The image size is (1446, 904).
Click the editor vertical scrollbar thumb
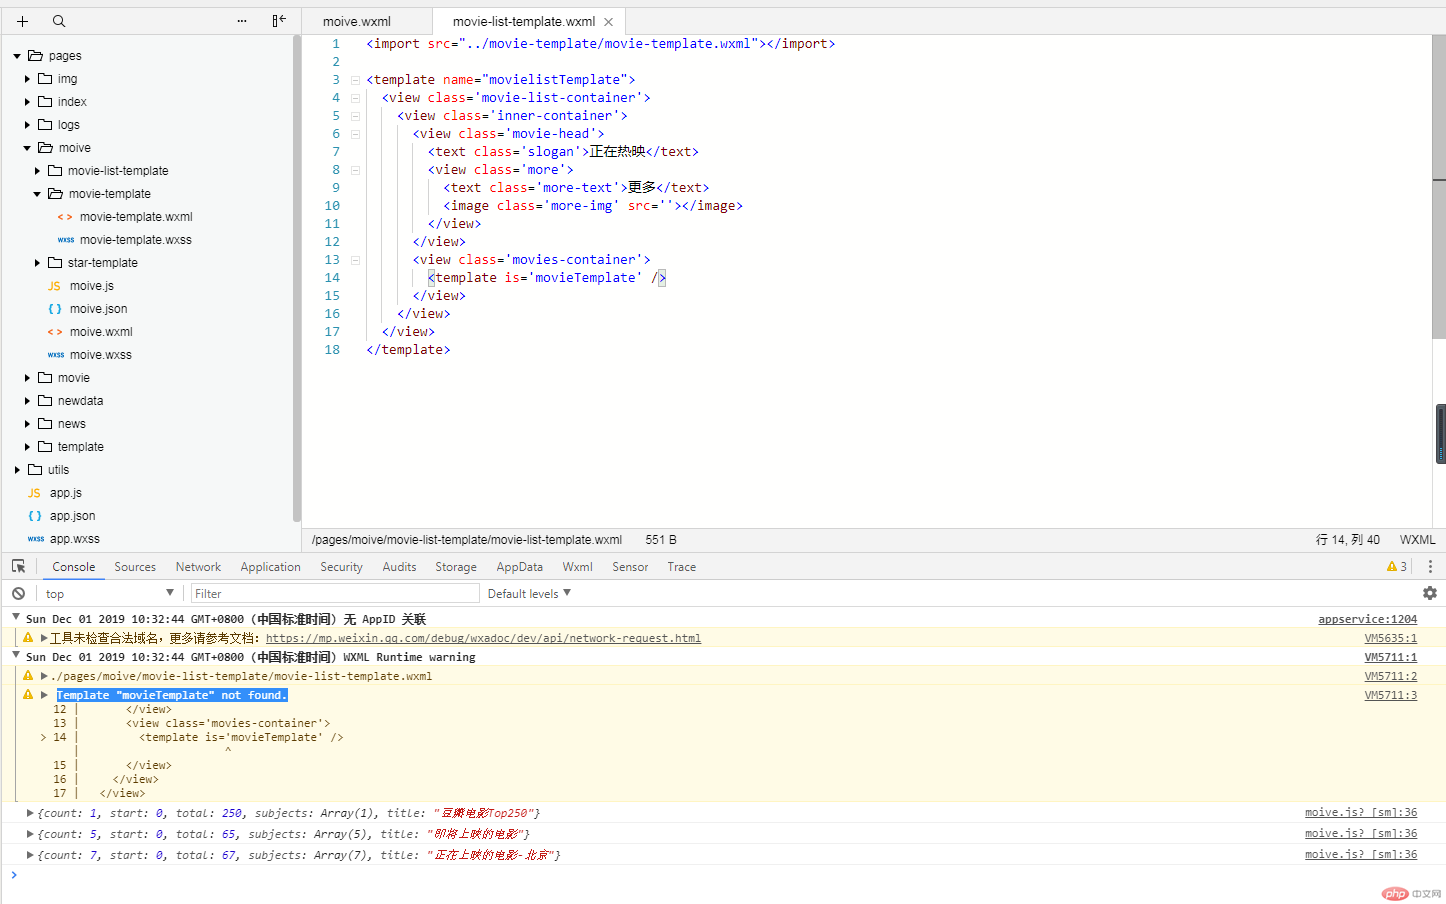pos(1439,187)
